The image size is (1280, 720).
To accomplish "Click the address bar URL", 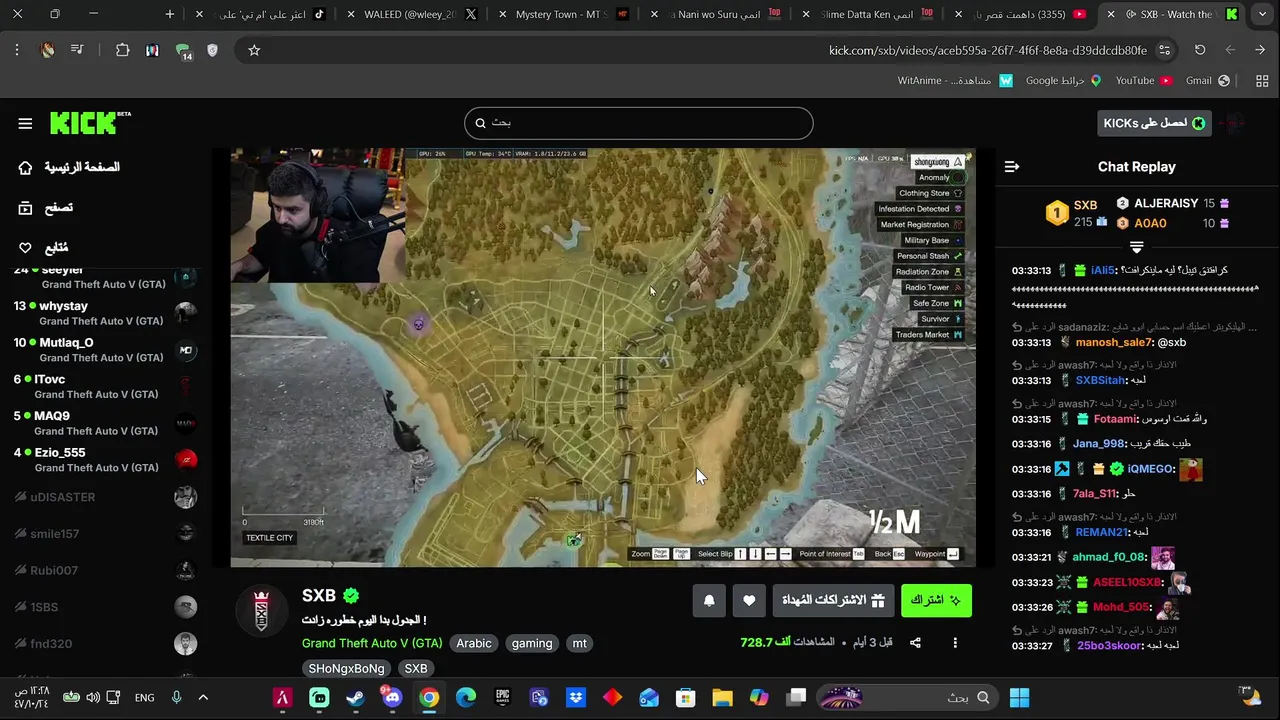I will click(988, 50).
